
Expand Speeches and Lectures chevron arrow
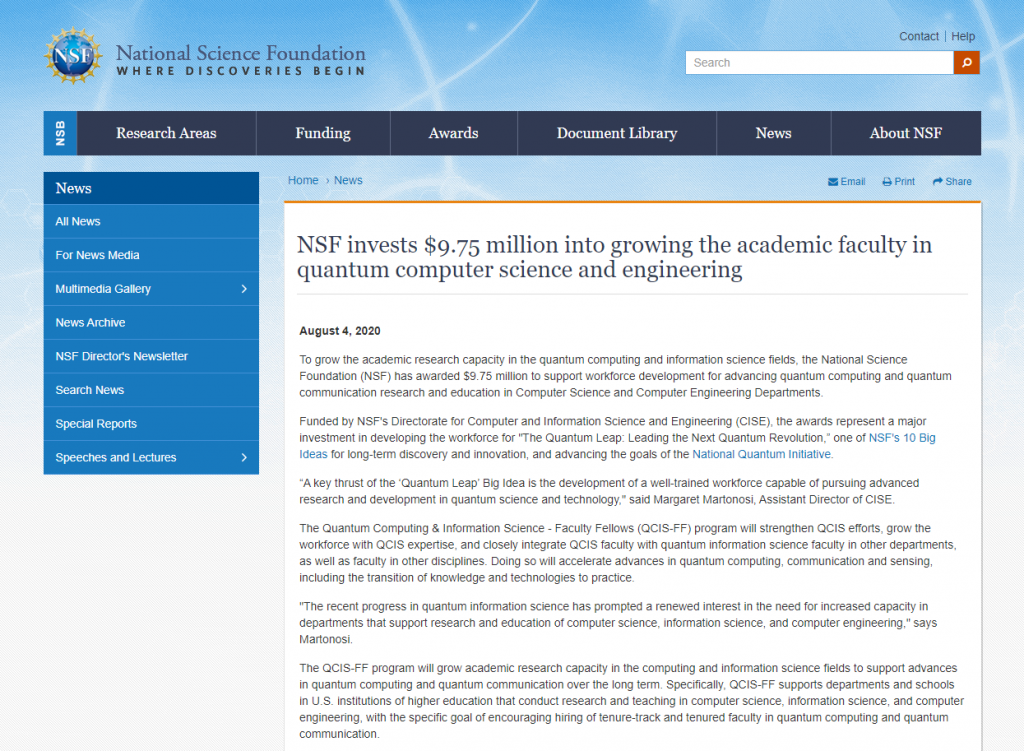pos(244,457)
